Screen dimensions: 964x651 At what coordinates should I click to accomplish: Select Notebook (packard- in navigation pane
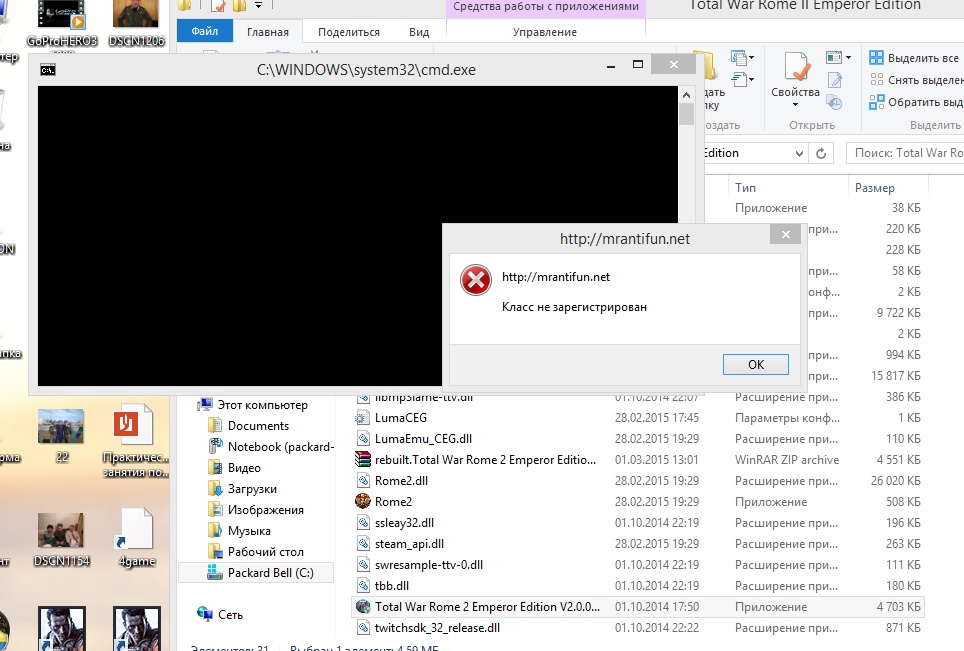(271, 446)
